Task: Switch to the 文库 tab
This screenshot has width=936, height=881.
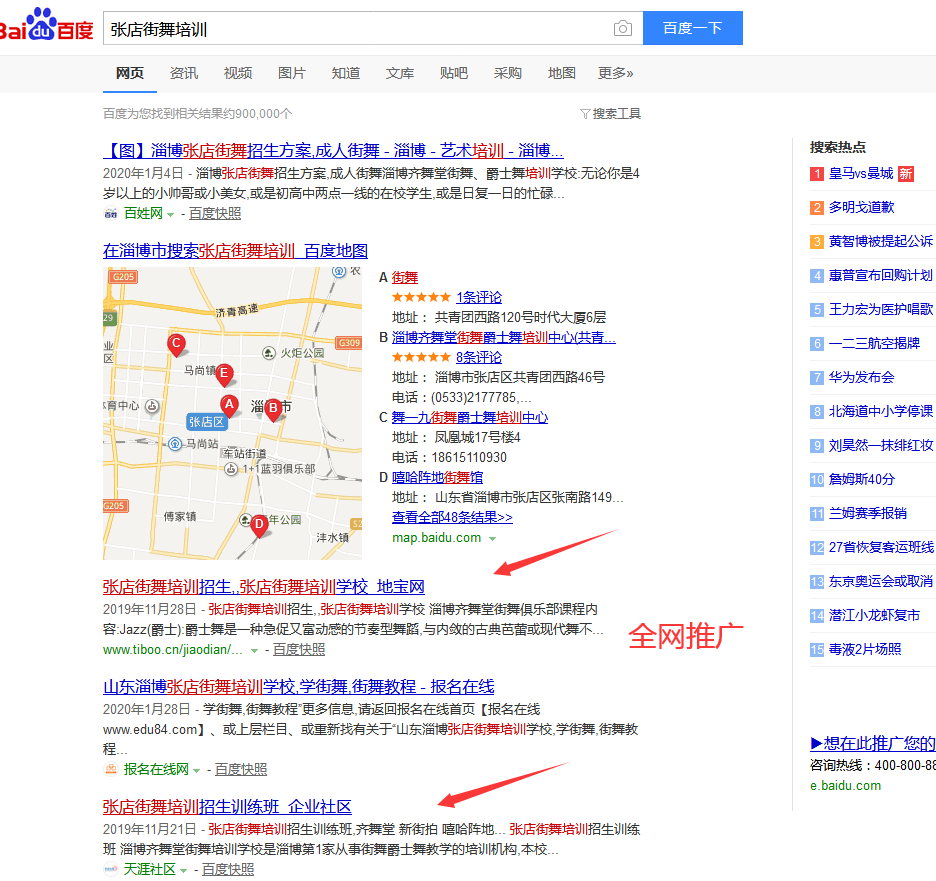Action: (400, 73)
